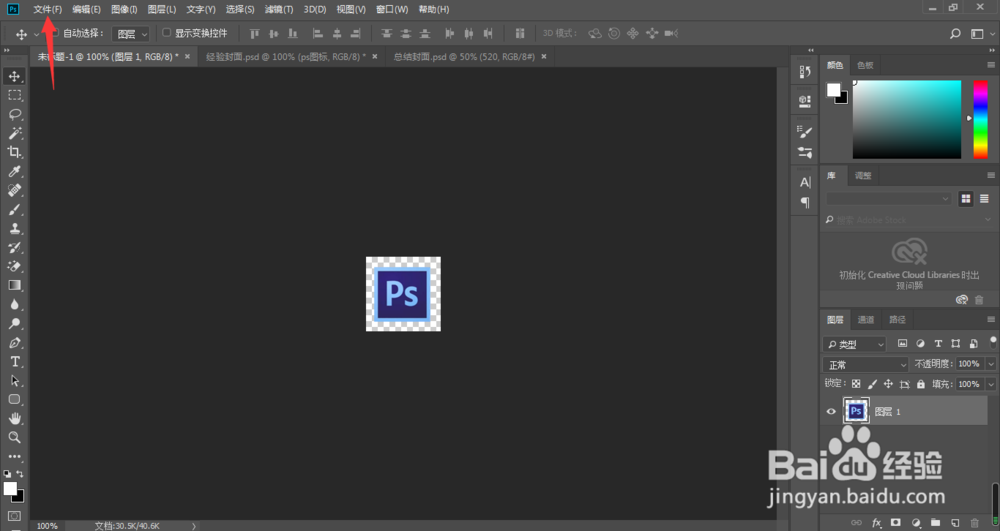Select the Brush tool in toolbox
This screenshot has height=531, width=1000.
(14, 210)
